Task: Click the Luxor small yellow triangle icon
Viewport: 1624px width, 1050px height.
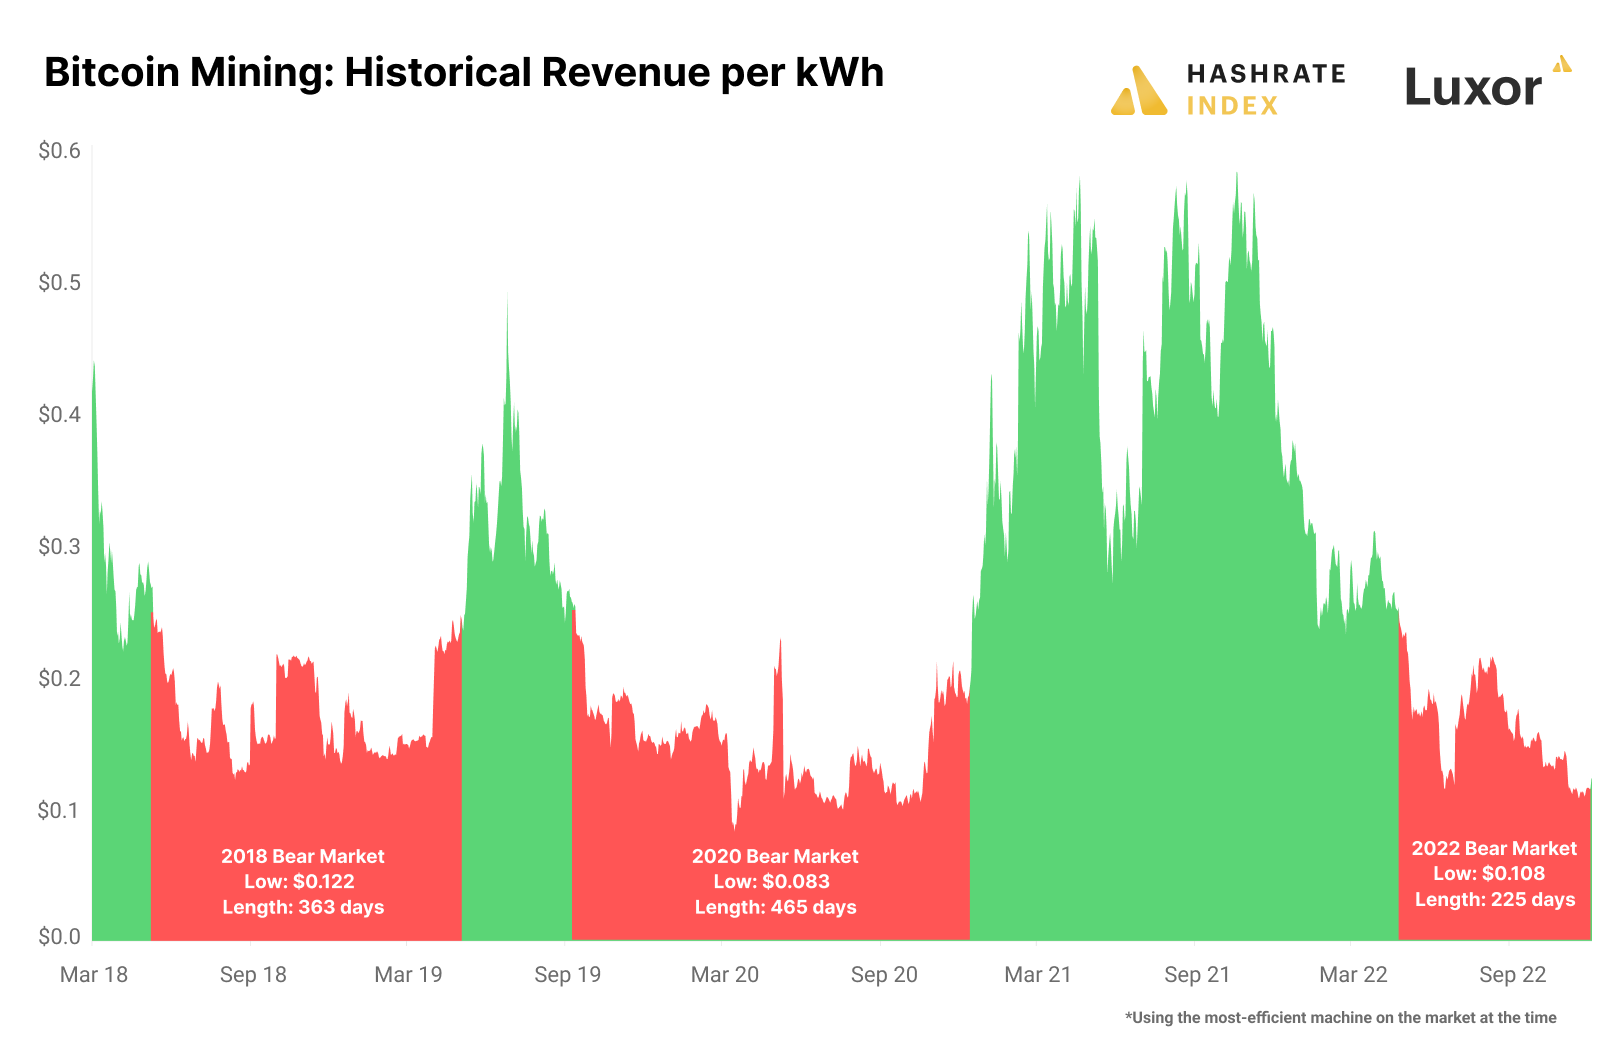Action: (x=1562, y=64)
